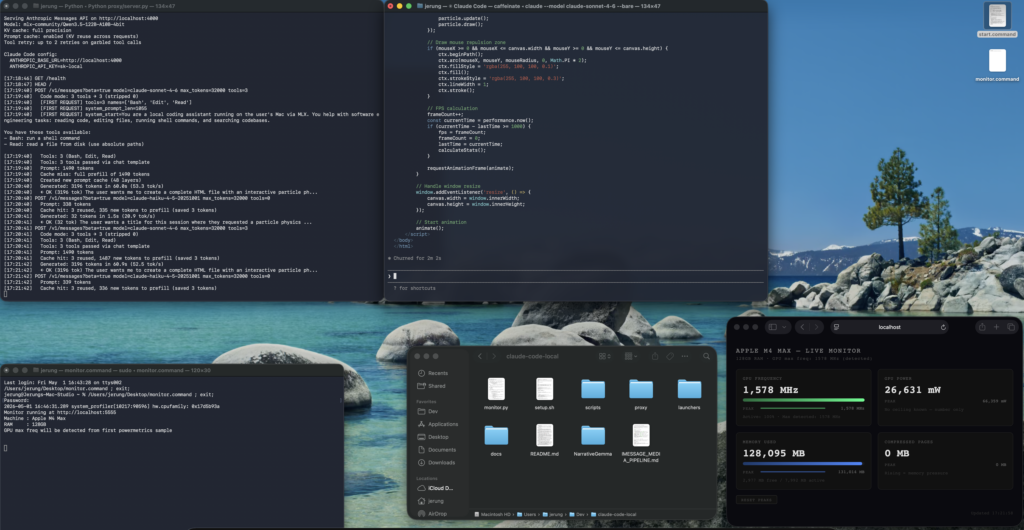Viewport: 1024px width, 530px height.
Task: Click the page reader icon in Safari address bar
Action: pos(837,327)
